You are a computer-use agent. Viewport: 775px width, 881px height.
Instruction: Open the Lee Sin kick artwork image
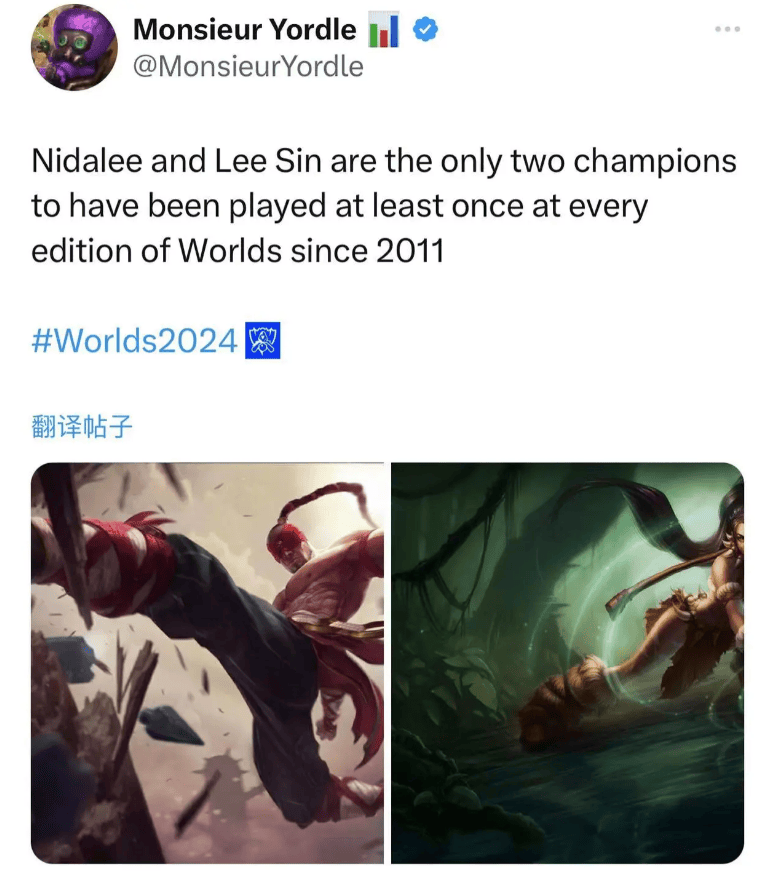207,663
